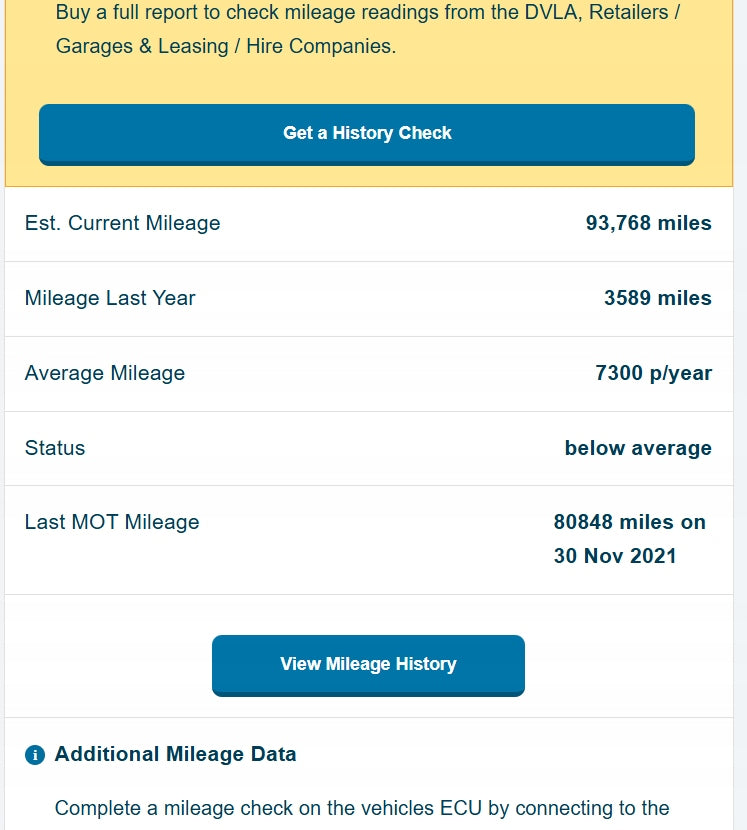Click the below average status value

coord(638,448)
